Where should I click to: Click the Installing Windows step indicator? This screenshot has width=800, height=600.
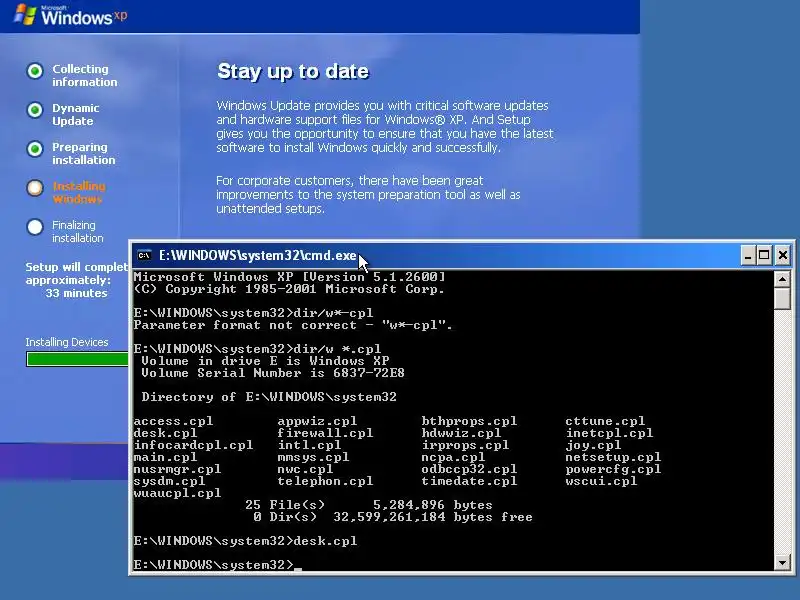(35, 188)
